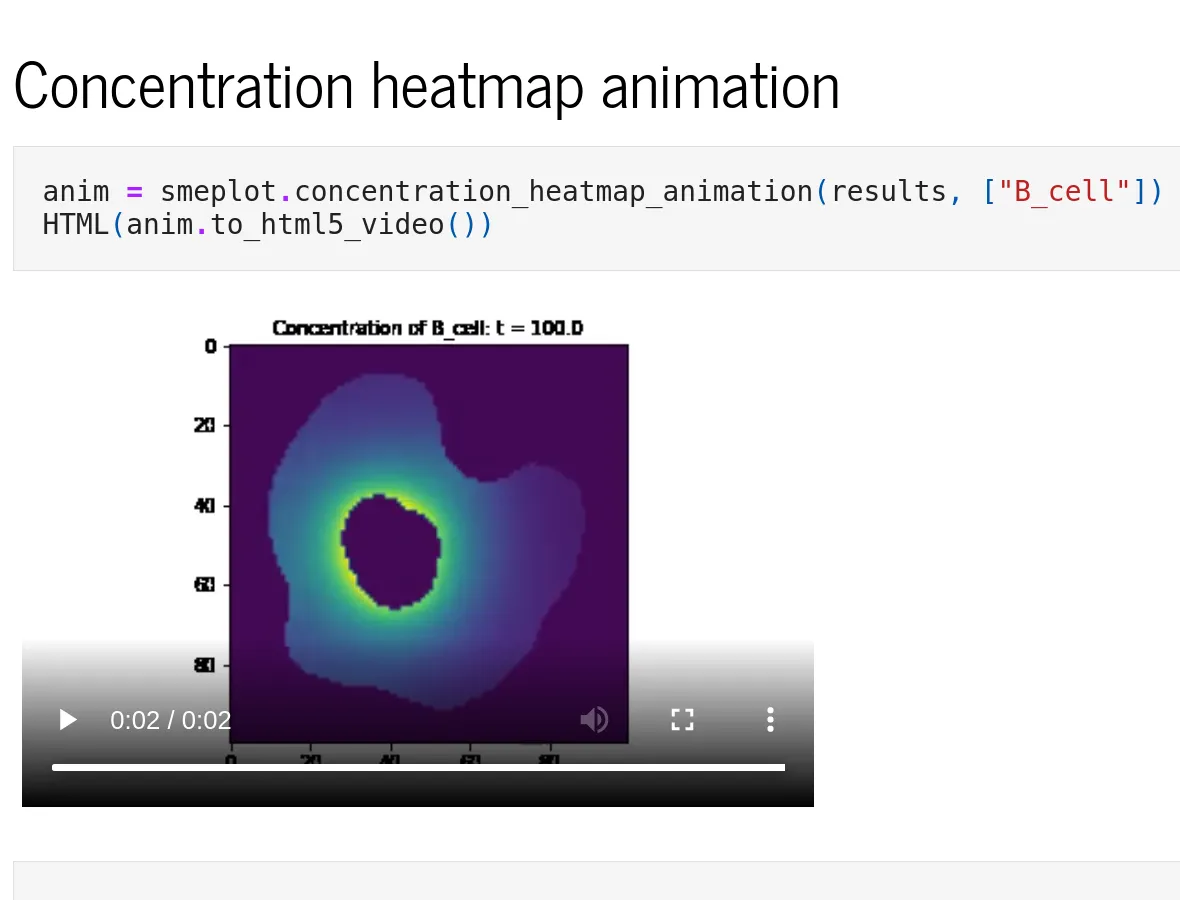Play the heatmap animation video
1180x900 pixels.
tap(68, 720)
